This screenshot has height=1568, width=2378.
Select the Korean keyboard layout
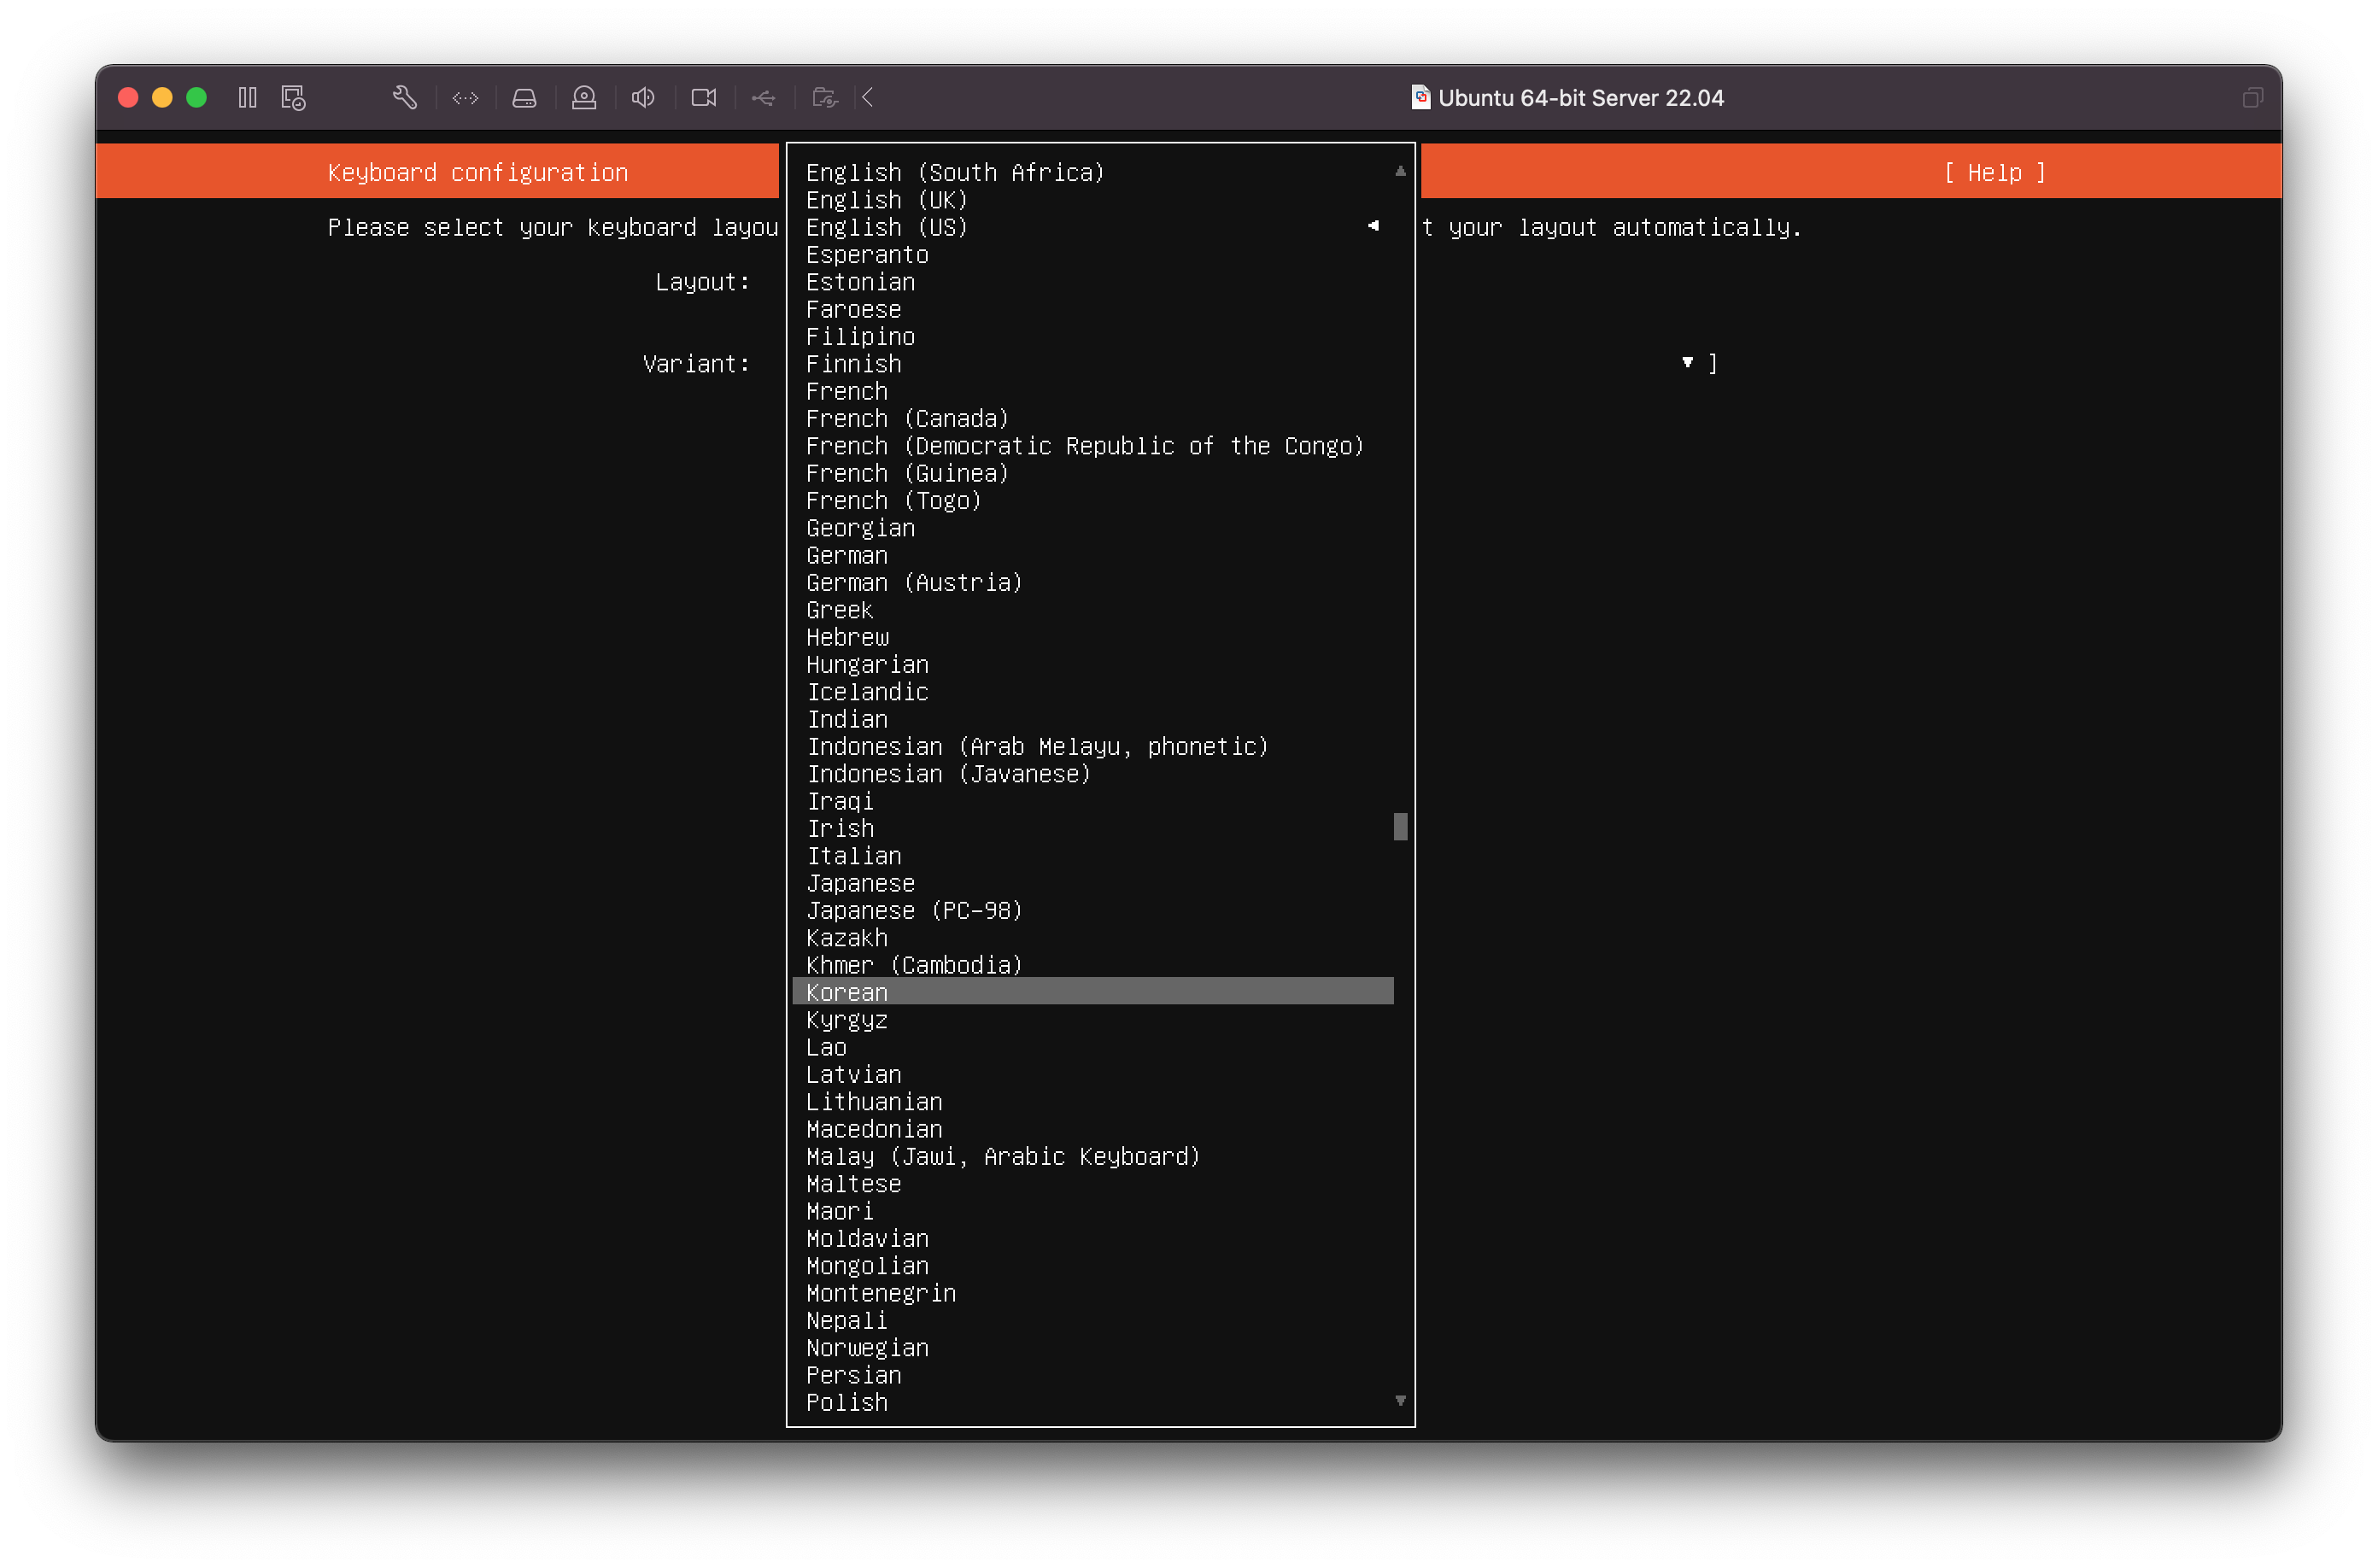(x=1092, y=992)
